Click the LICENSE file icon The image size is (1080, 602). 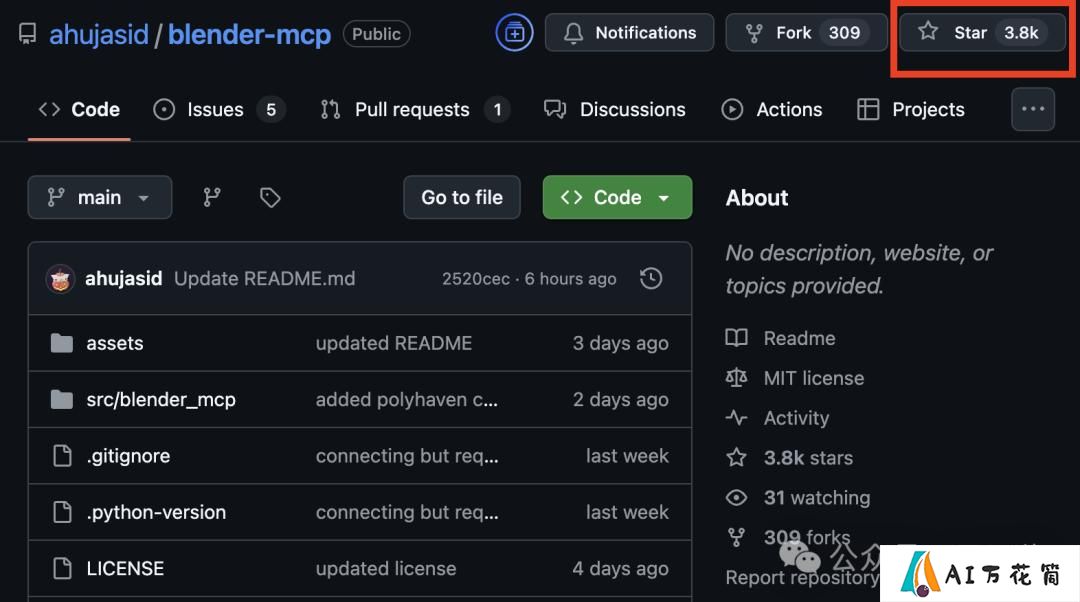[63, 569]
